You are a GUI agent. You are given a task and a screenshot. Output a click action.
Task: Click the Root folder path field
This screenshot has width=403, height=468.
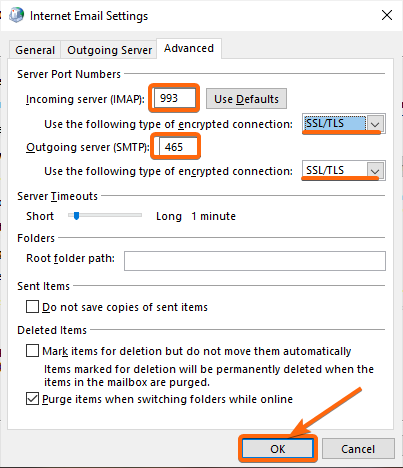[255, 261]
